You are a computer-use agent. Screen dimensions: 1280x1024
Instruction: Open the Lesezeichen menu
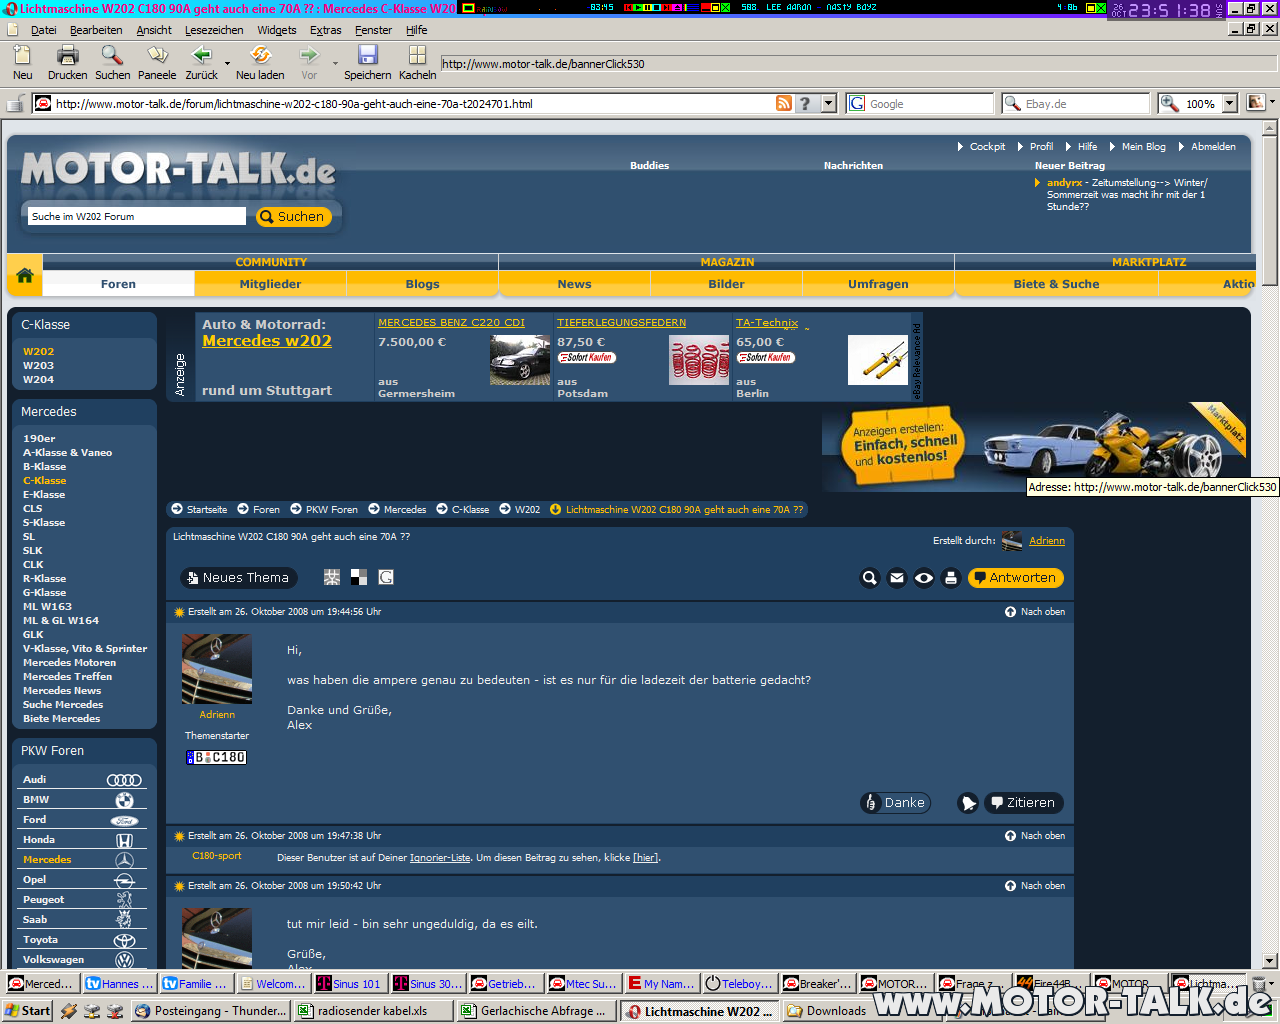pyautogui.click(x=214, y=30)
